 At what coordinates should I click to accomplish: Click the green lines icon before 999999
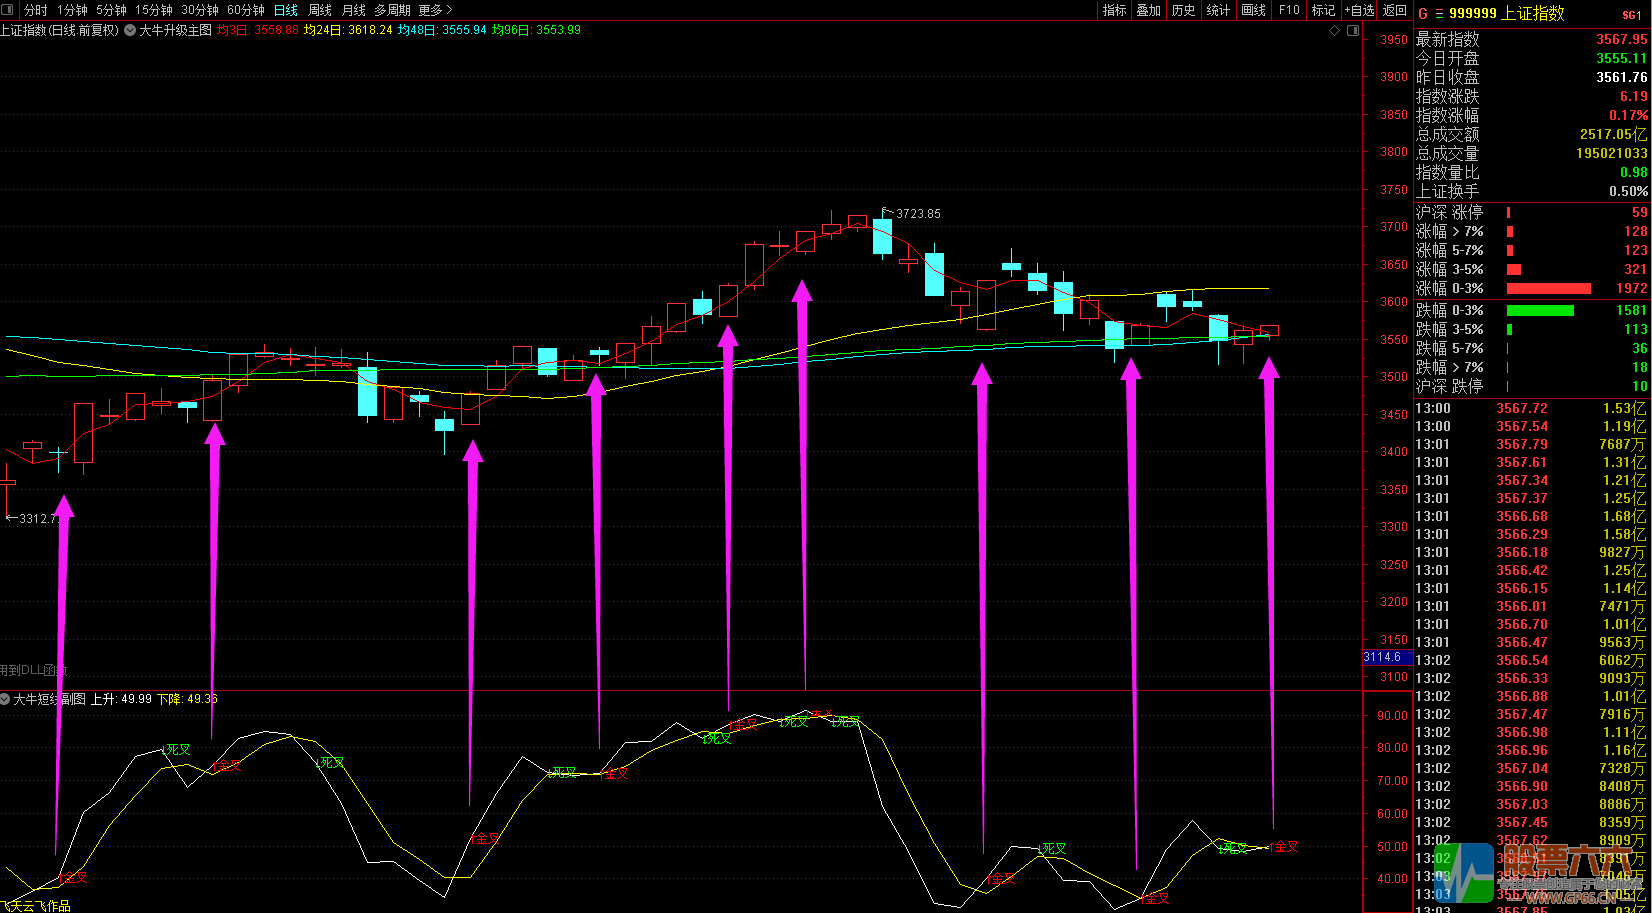[x=1439, y=14]
